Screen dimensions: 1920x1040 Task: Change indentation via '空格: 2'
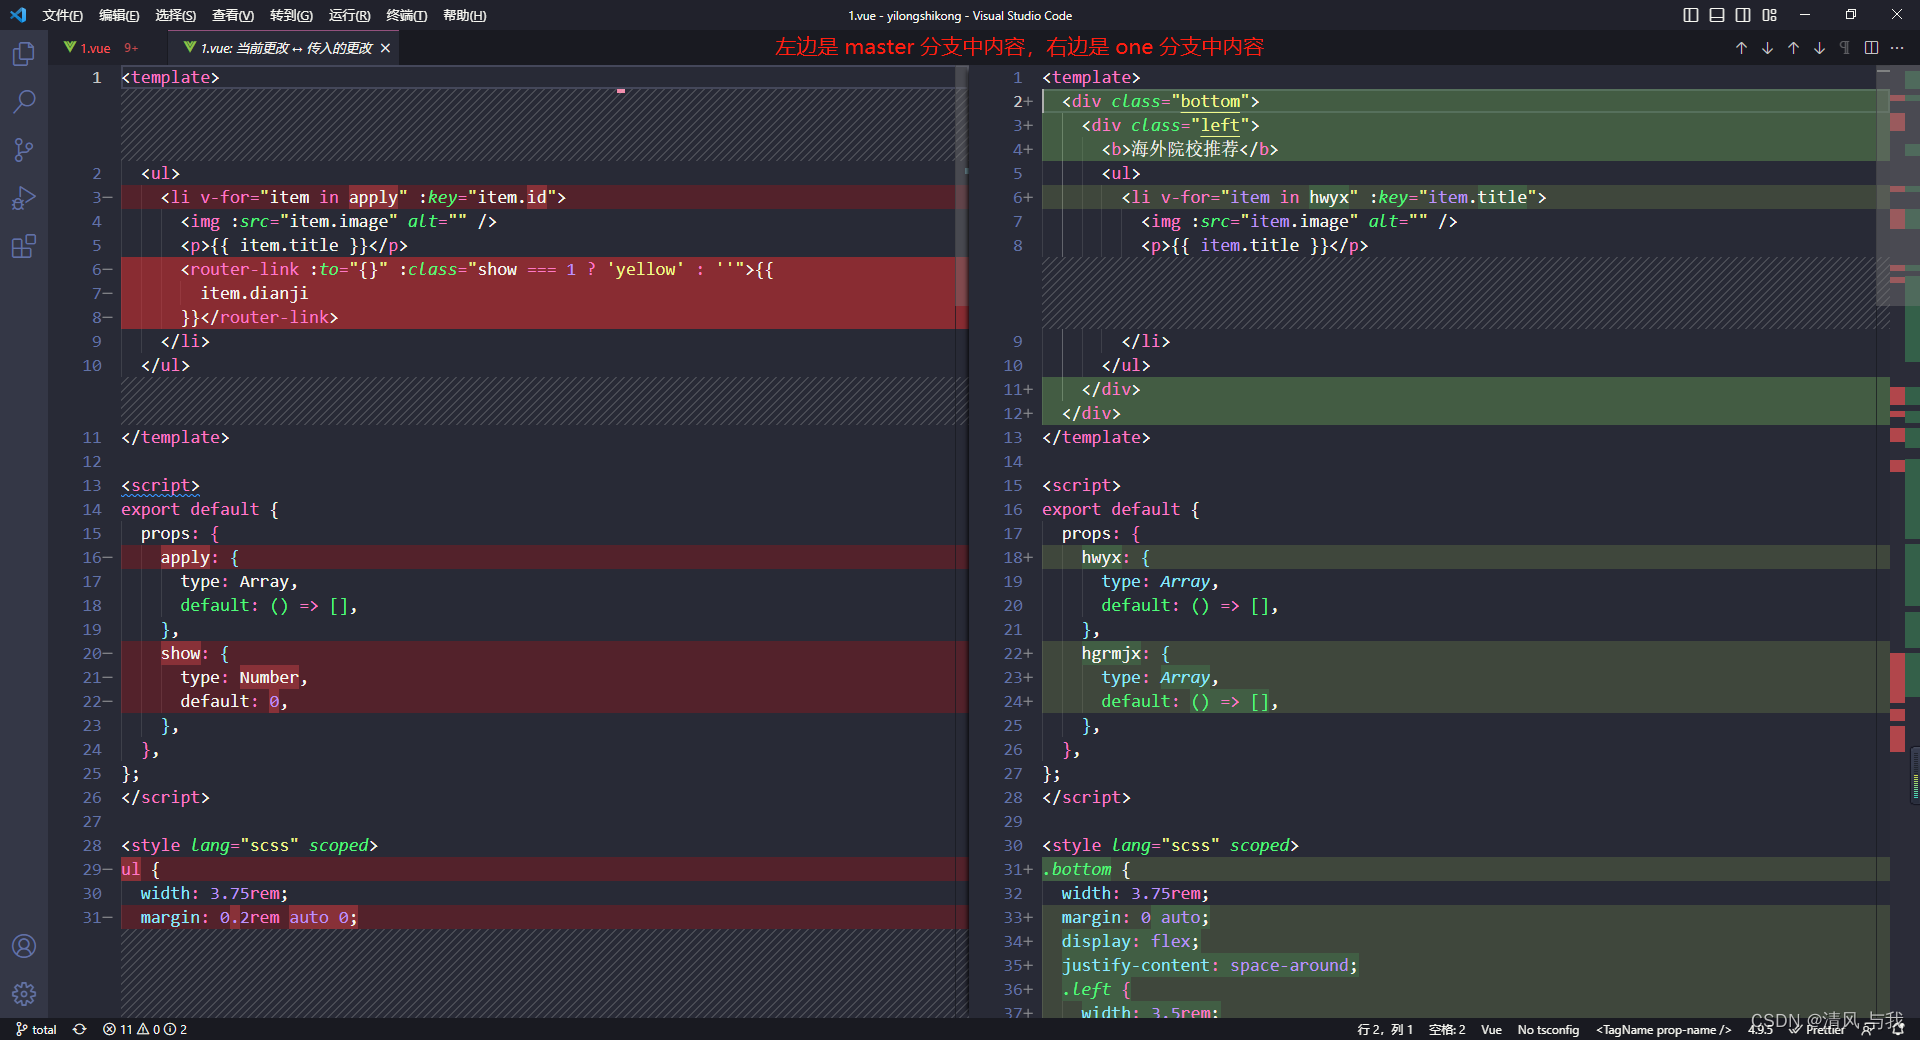coord(1447,1029)
